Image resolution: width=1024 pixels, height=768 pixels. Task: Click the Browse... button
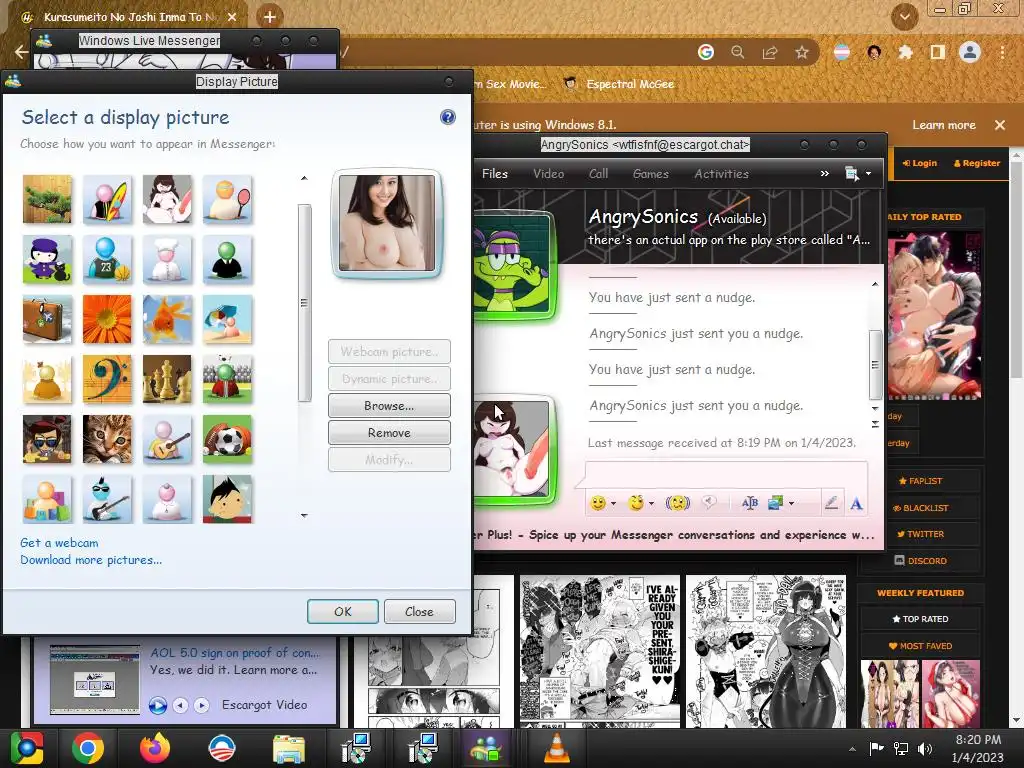(389, 406)
